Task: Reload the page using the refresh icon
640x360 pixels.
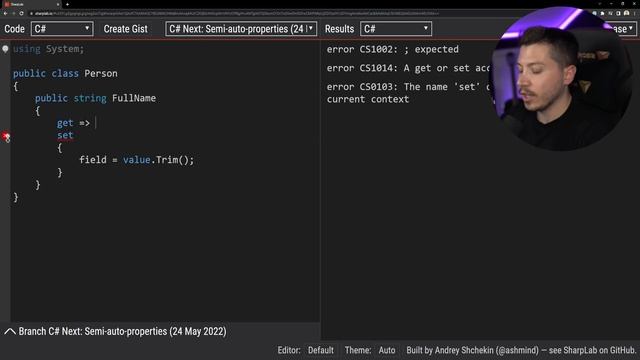Action: pos(21,13)
